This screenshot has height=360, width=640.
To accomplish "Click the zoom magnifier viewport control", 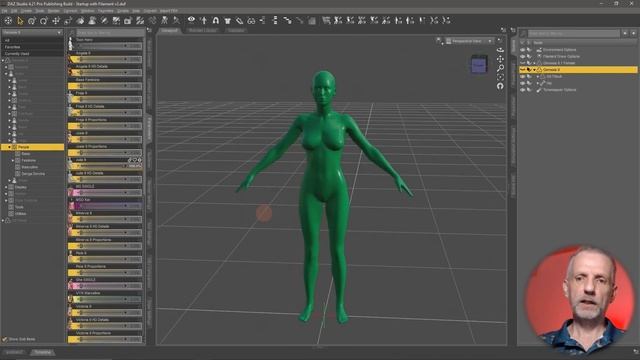I will [500, 68].
